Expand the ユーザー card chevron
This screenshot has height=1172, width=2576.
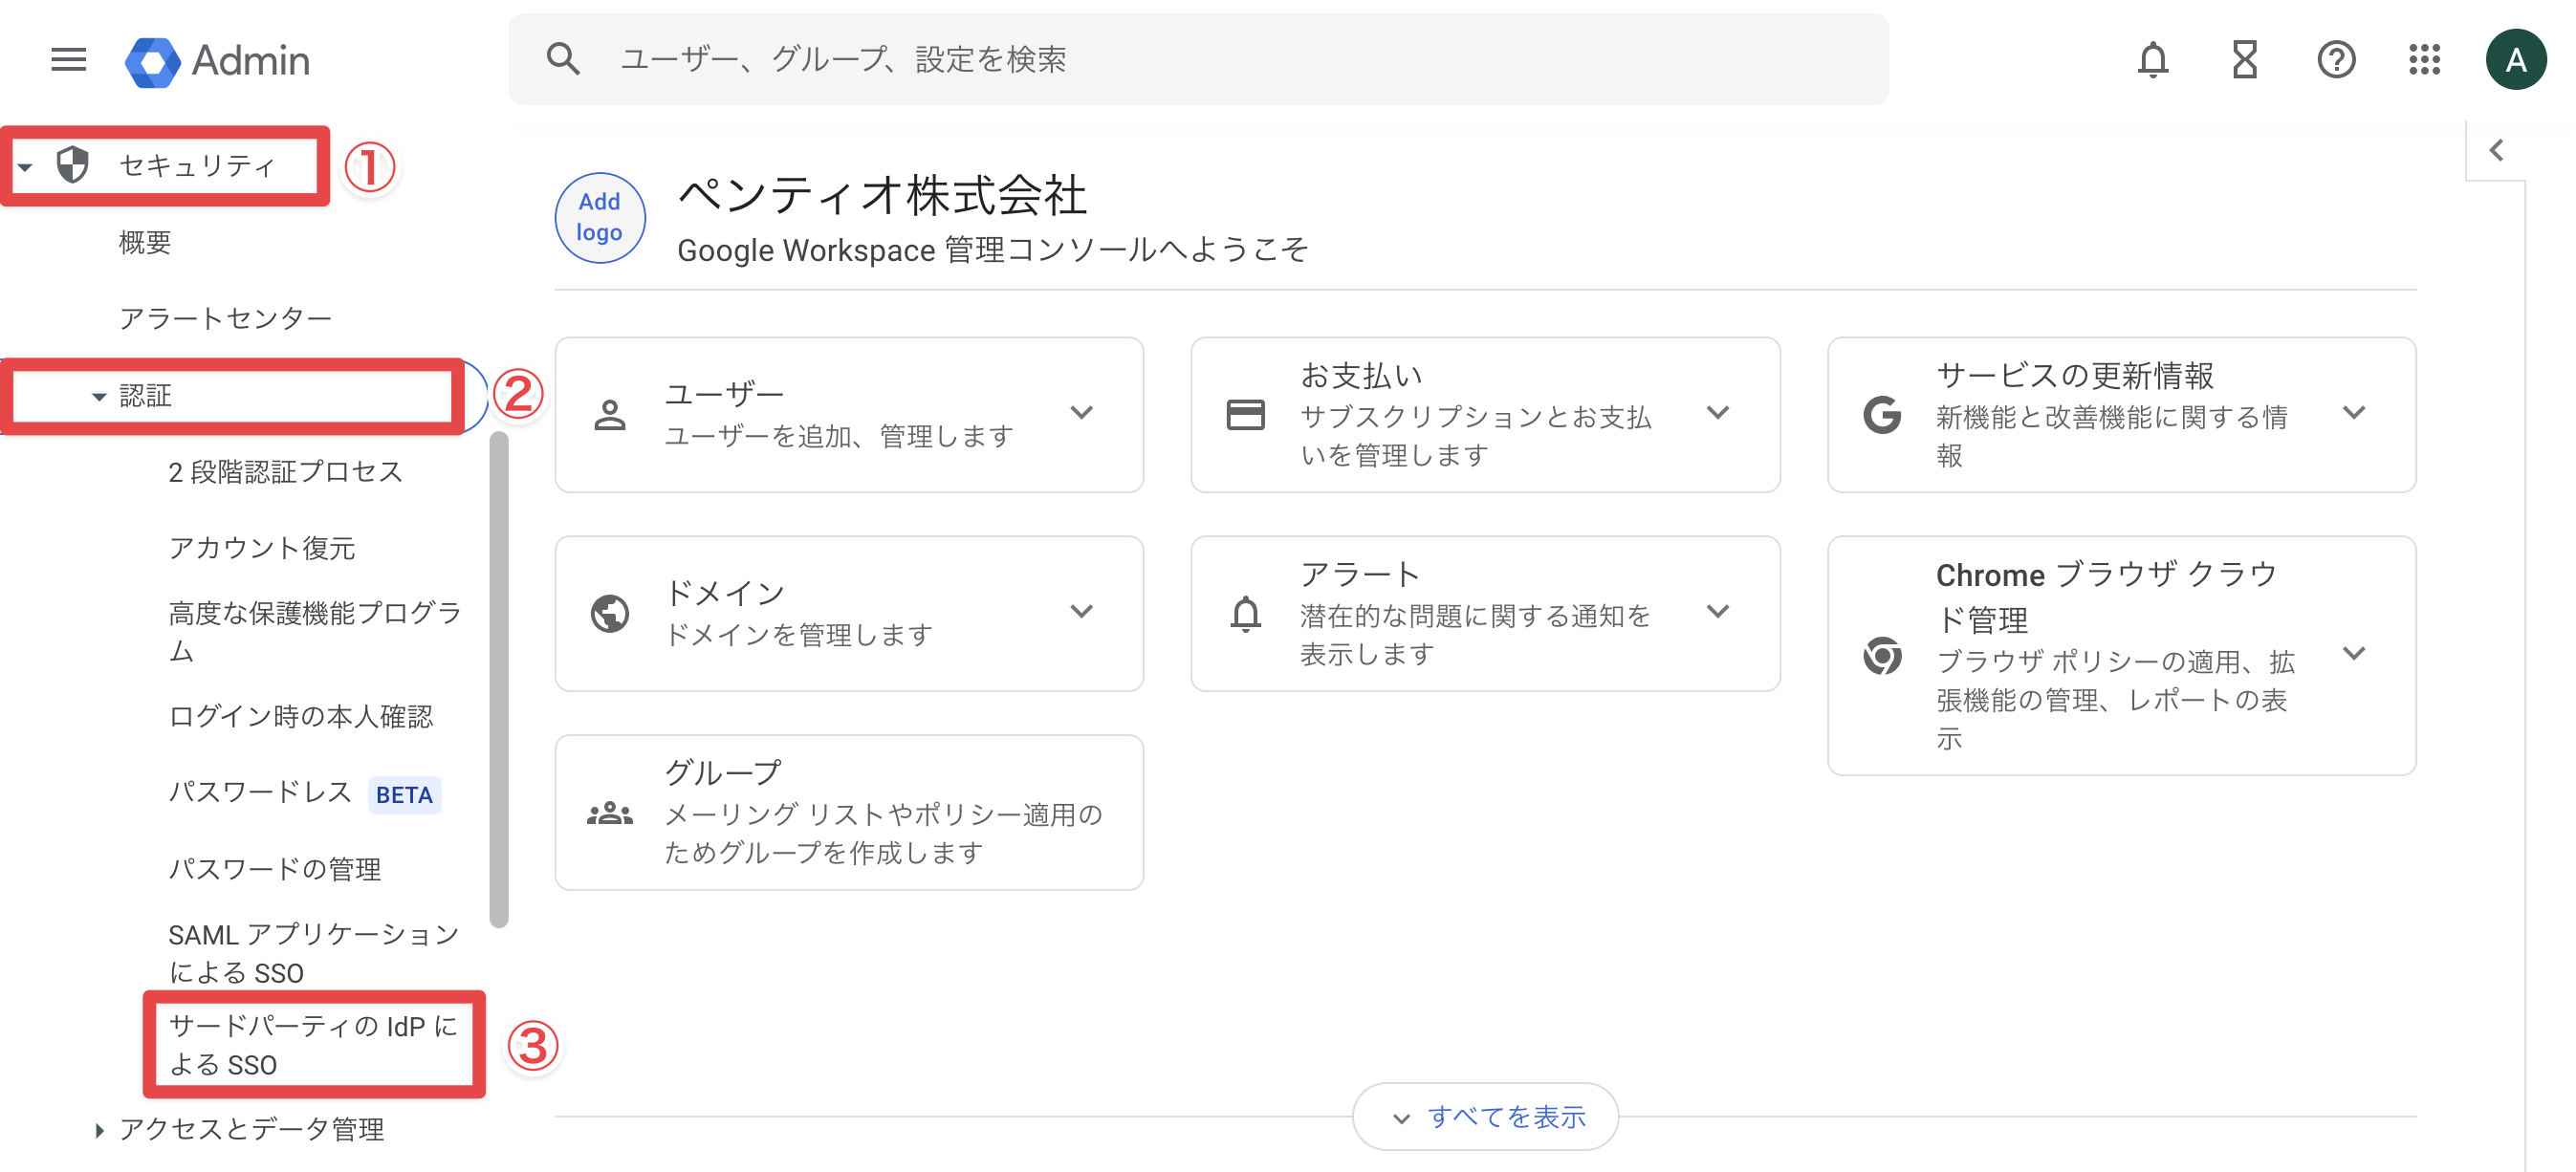[1081, 412]
